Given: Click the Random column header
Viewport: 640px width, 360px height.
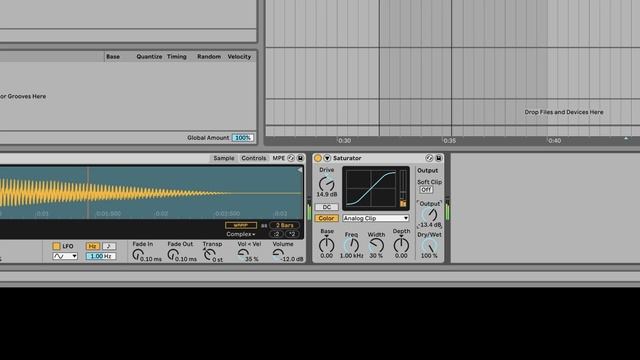Looking at the screenshot, I should (x=209, y=57).
